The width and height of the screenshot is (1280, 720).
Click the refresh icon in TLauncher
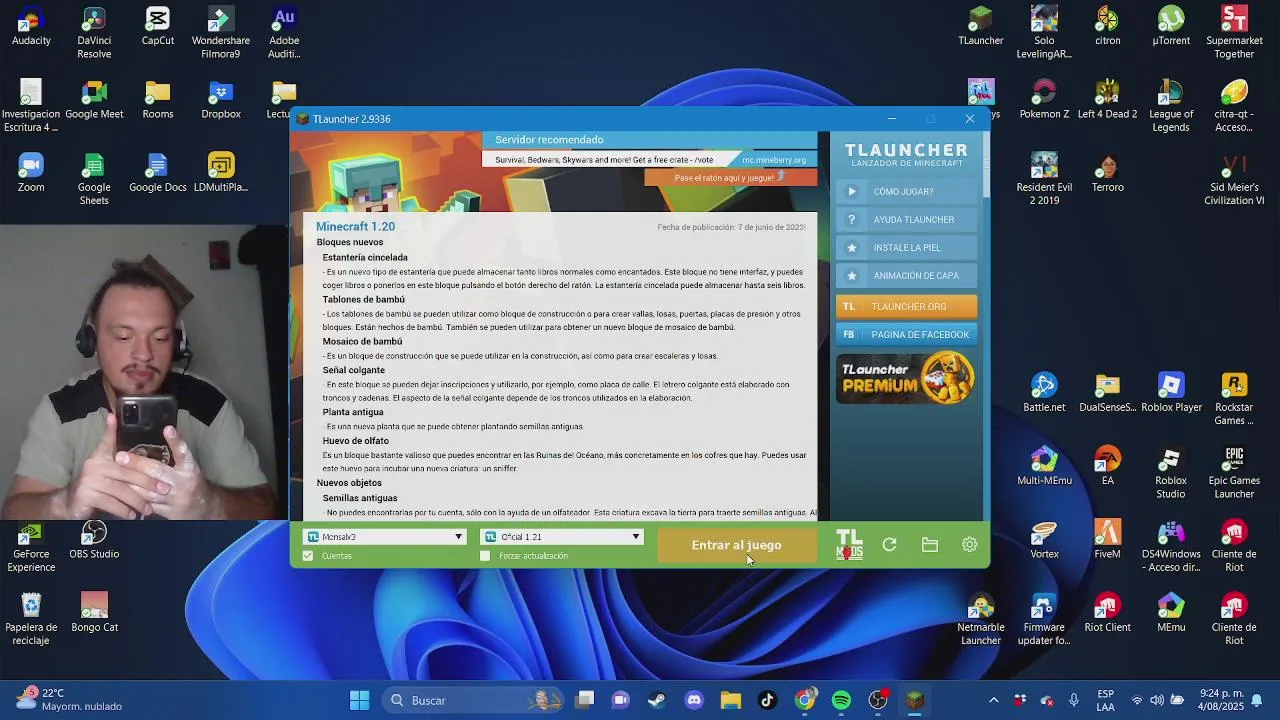click(x=889, y=545)
